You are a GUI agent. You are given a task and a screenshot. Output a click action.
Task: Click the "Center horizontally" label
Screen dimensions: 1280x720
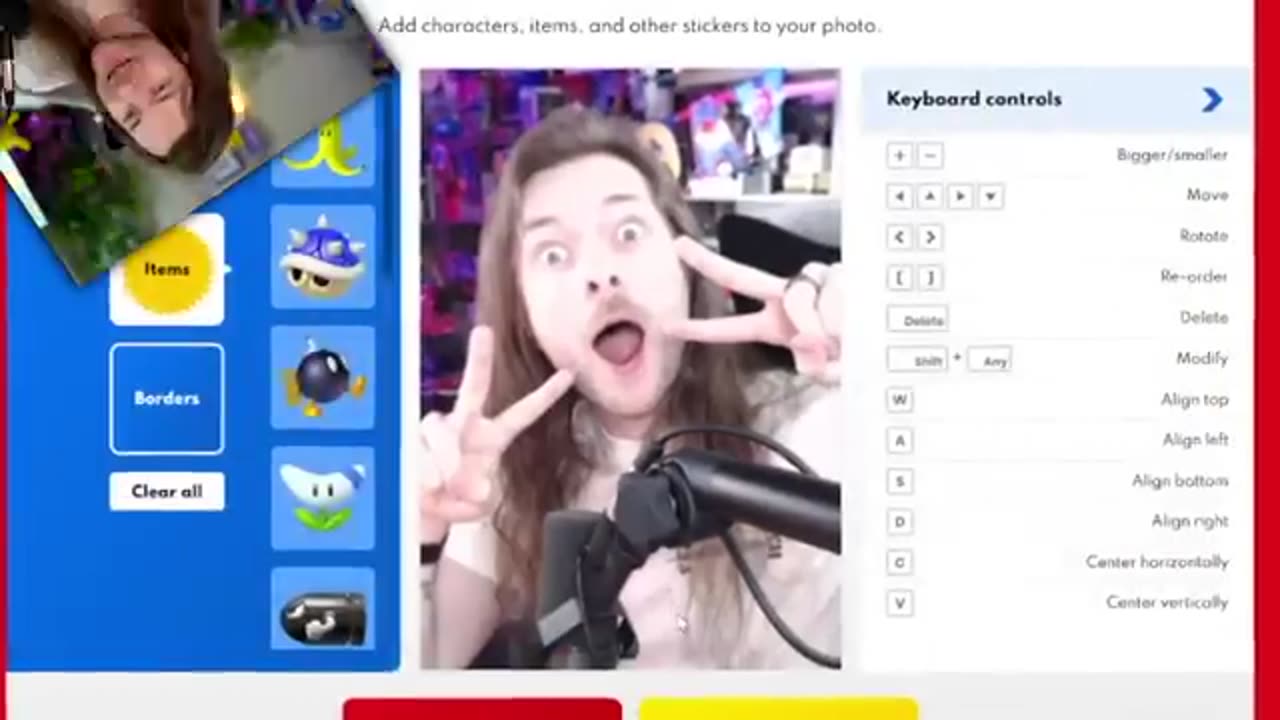[1157, 562]
